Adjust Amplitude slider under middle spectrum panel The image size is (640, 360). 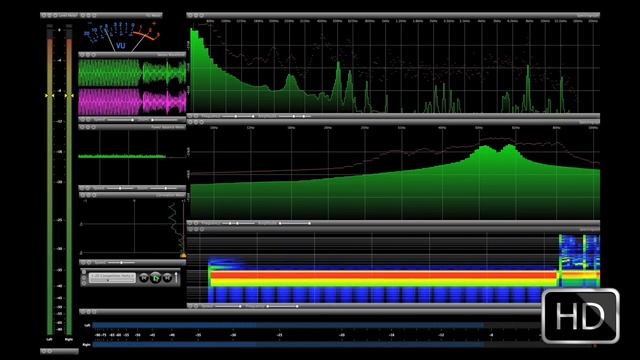pos(295,223)
